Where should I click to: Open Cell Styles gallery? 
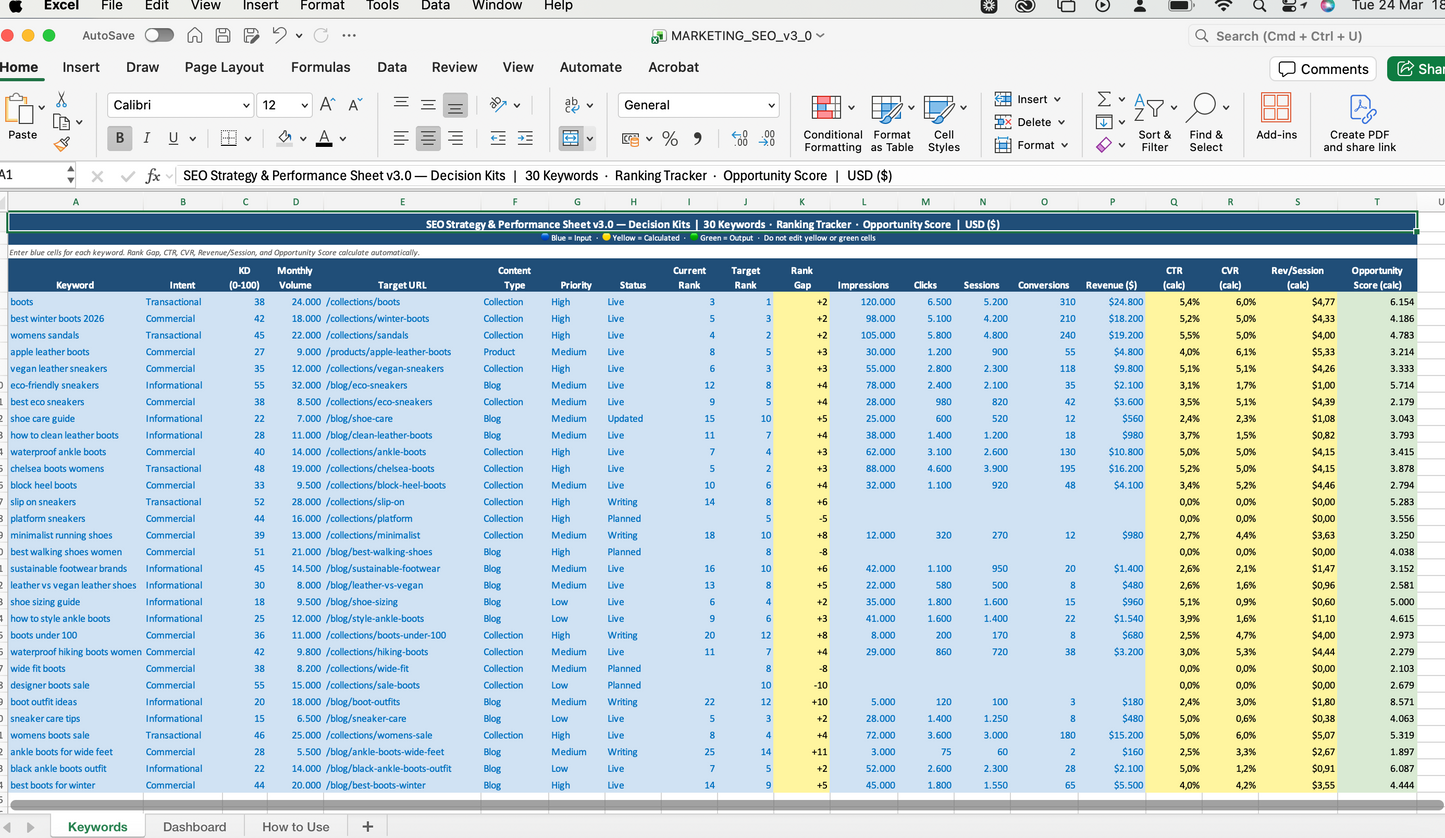point(943,124)
